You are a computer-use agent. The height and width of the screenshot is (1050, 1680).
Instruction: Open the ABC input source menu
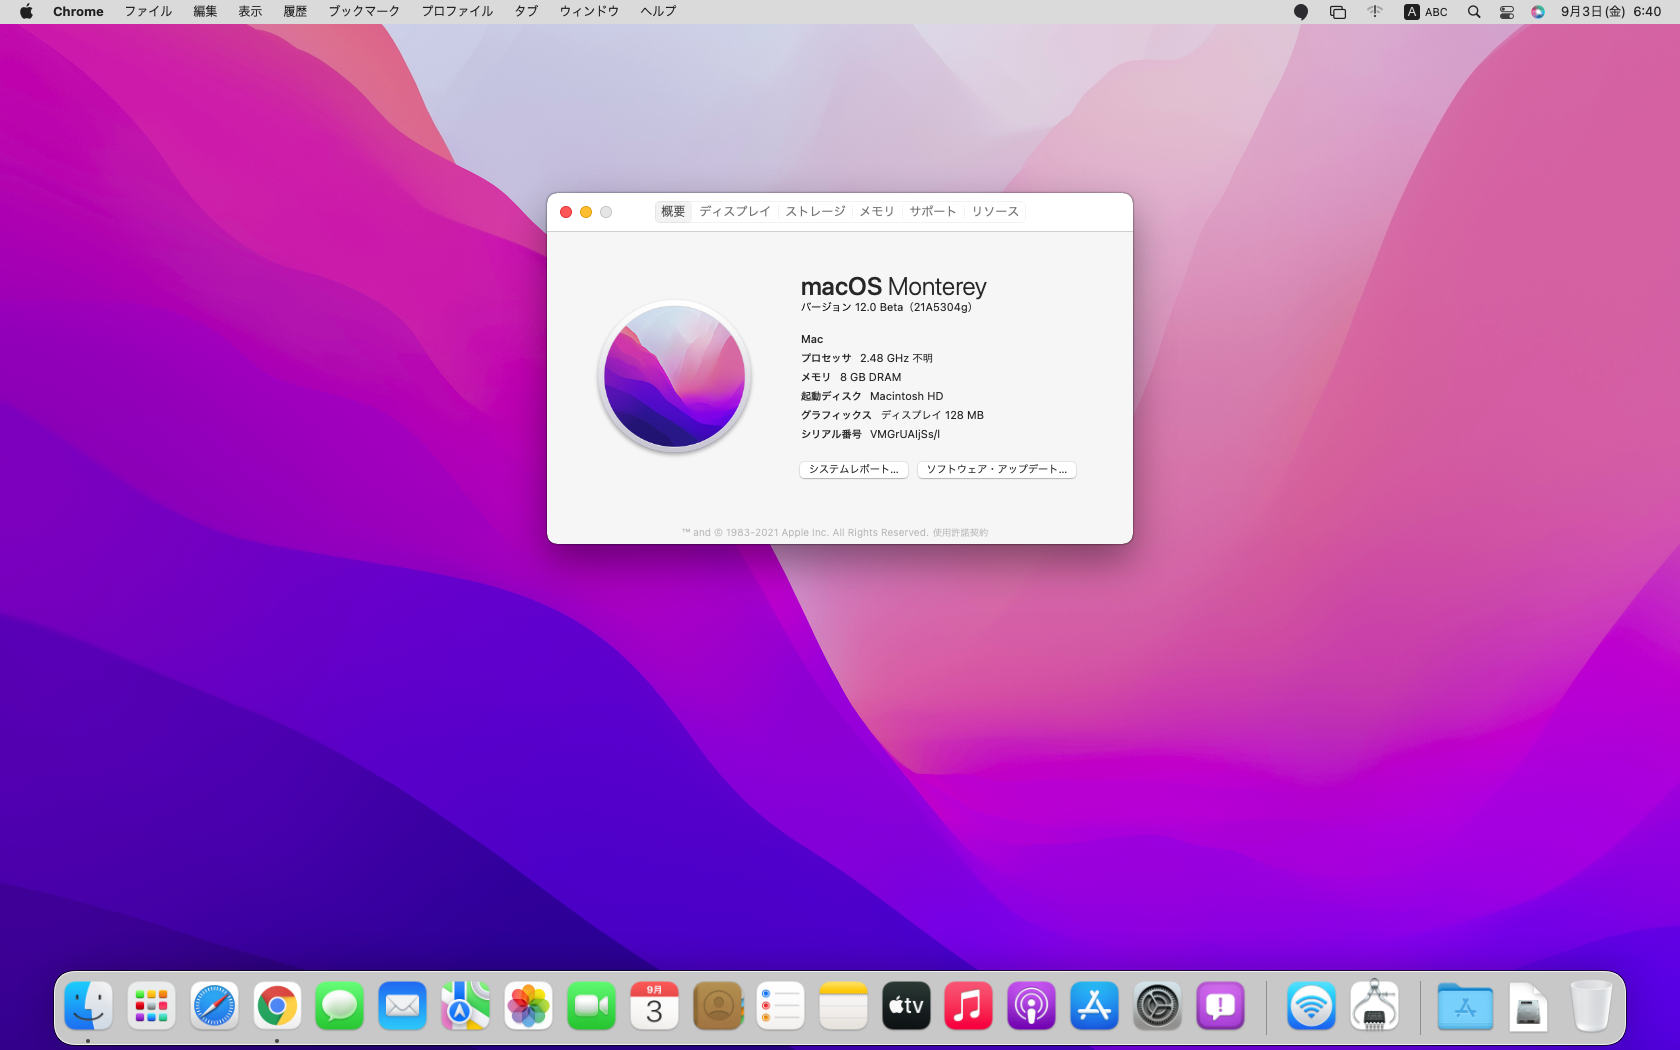[1426, 12]
